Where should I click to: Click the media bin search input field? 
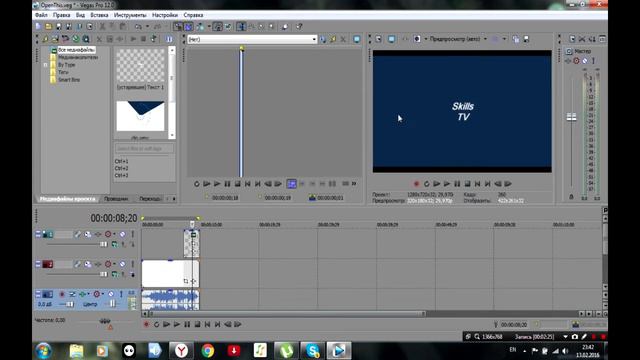(x=144, y=148)
